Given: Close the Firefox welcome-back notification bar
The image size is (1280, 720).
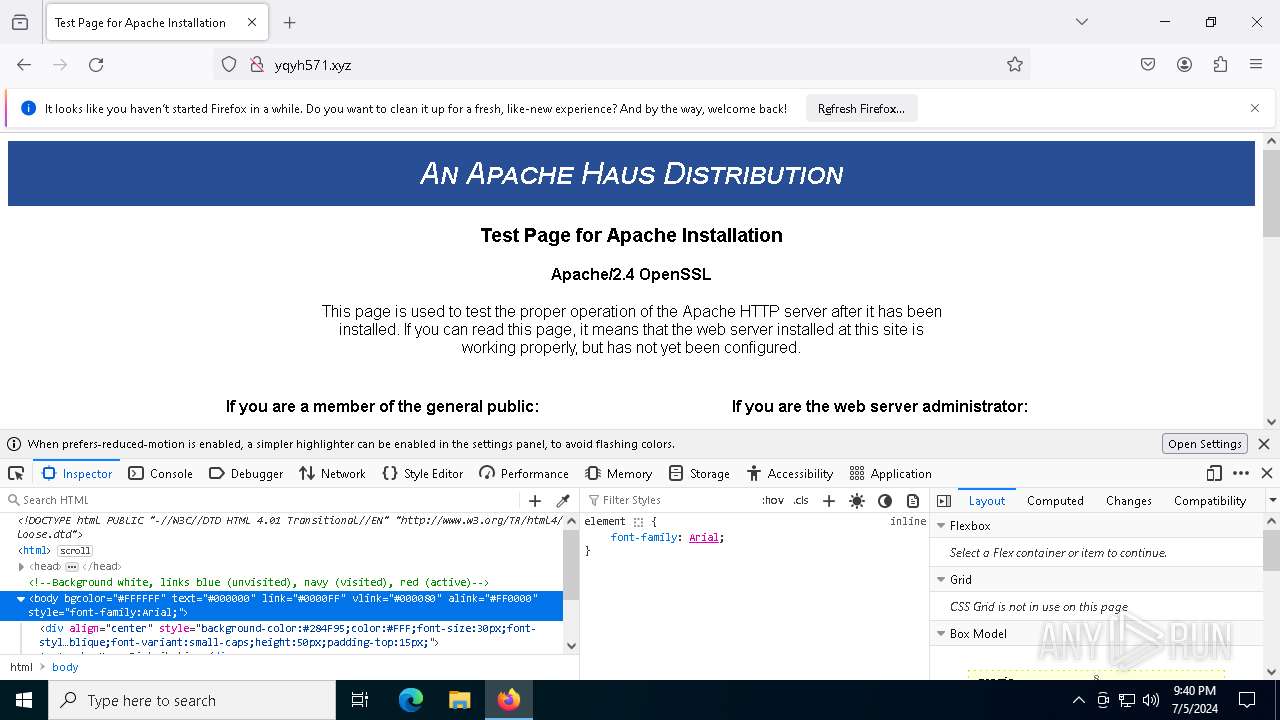Looking at the screenshot, I should (x=1255, y=108).
